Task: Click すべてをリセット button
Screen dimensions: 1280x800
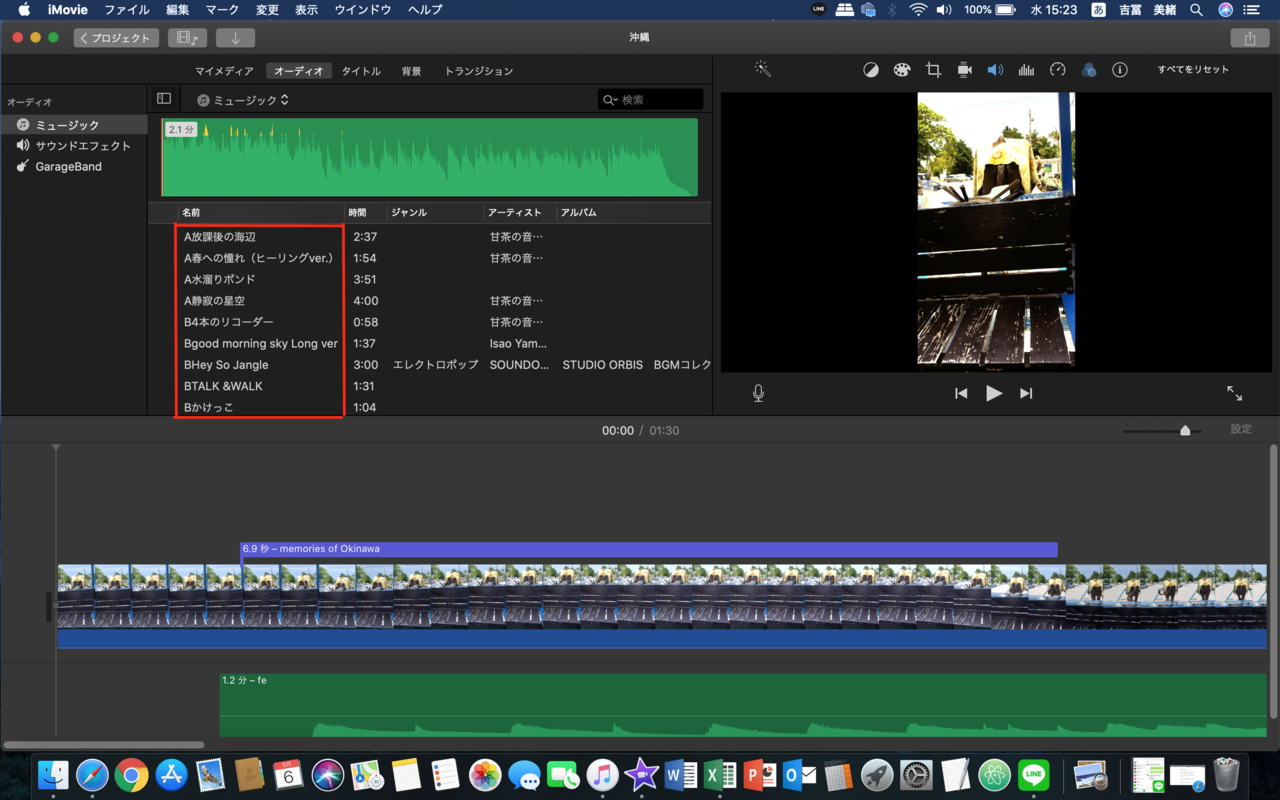Action: pos(1193,70)
